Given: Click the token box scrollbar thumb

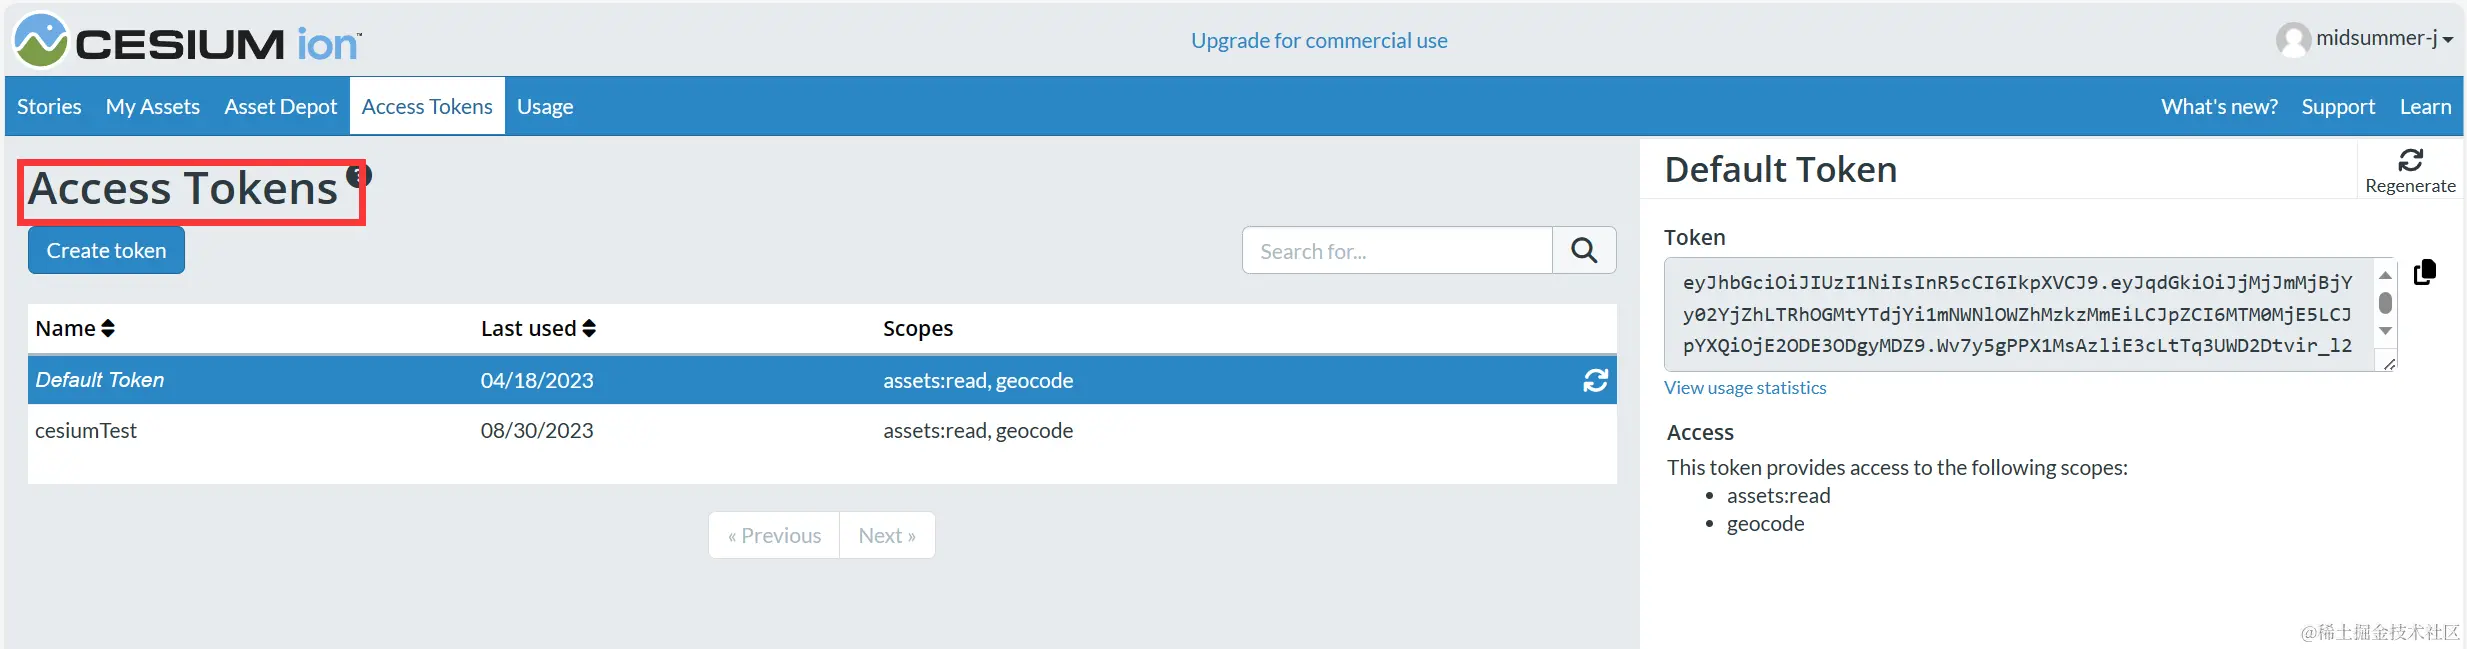Looking at the screenshot, I should click(x=2385, y=302).
